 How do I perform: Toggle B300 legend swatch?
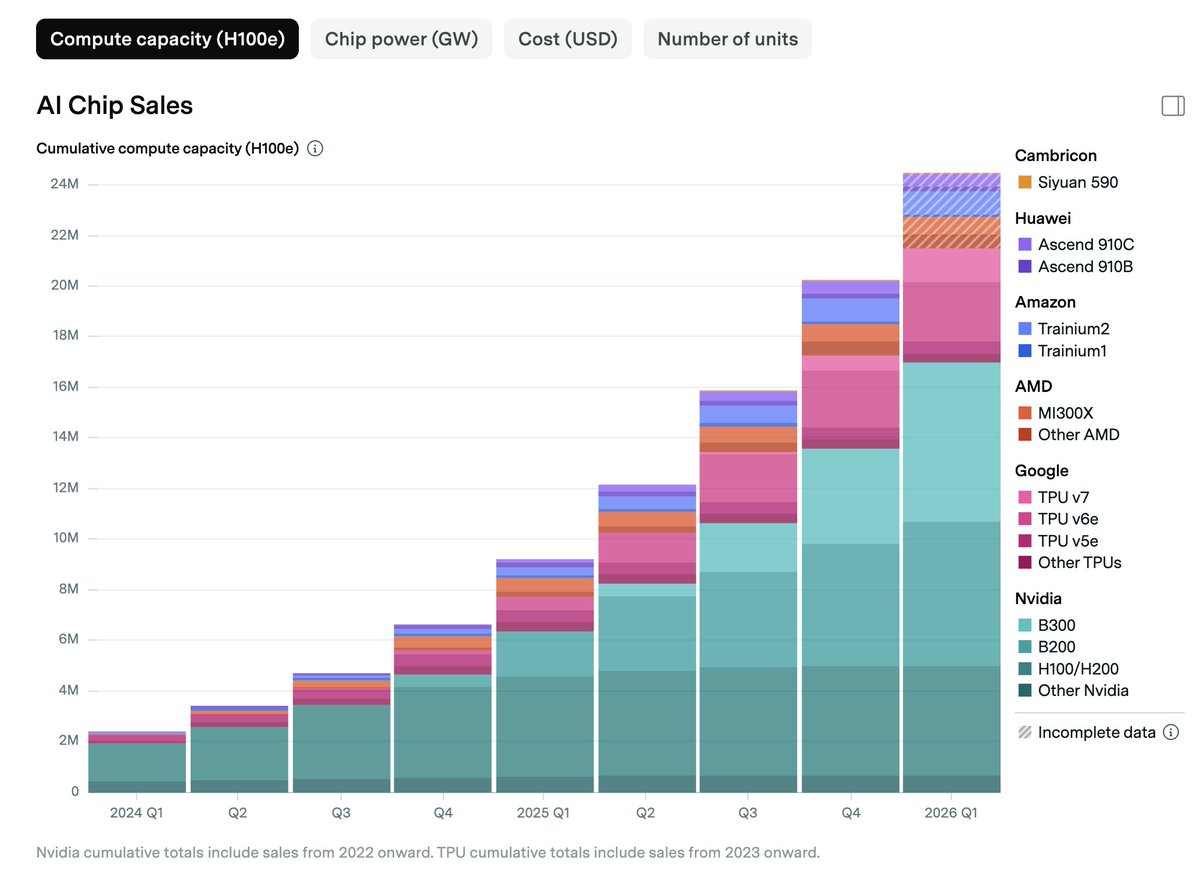coord(1024,625)
